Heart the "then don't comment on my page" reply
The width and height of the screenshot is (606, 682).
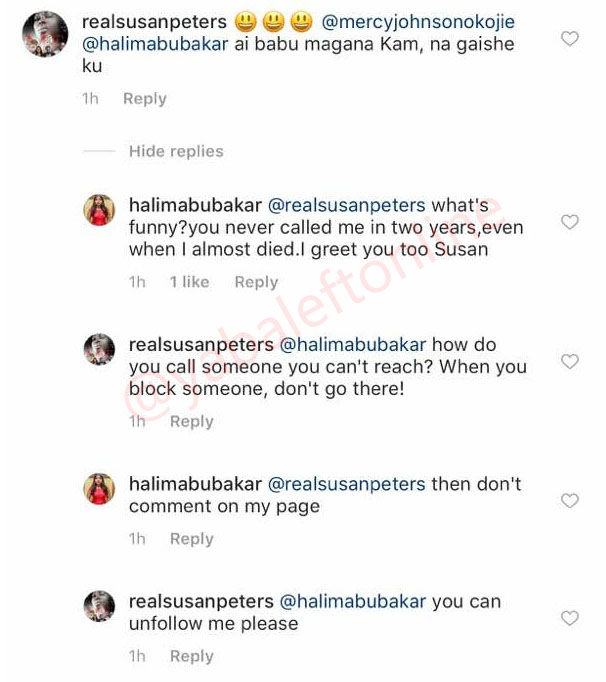pyautogui.click(x=570, y=500)
